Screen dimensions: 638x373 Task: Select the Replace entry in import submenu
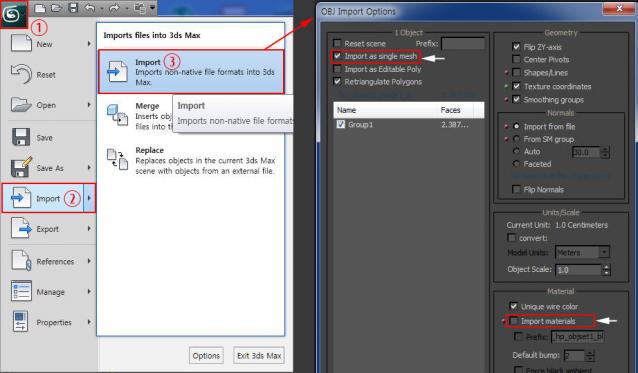tap(191, 160)
